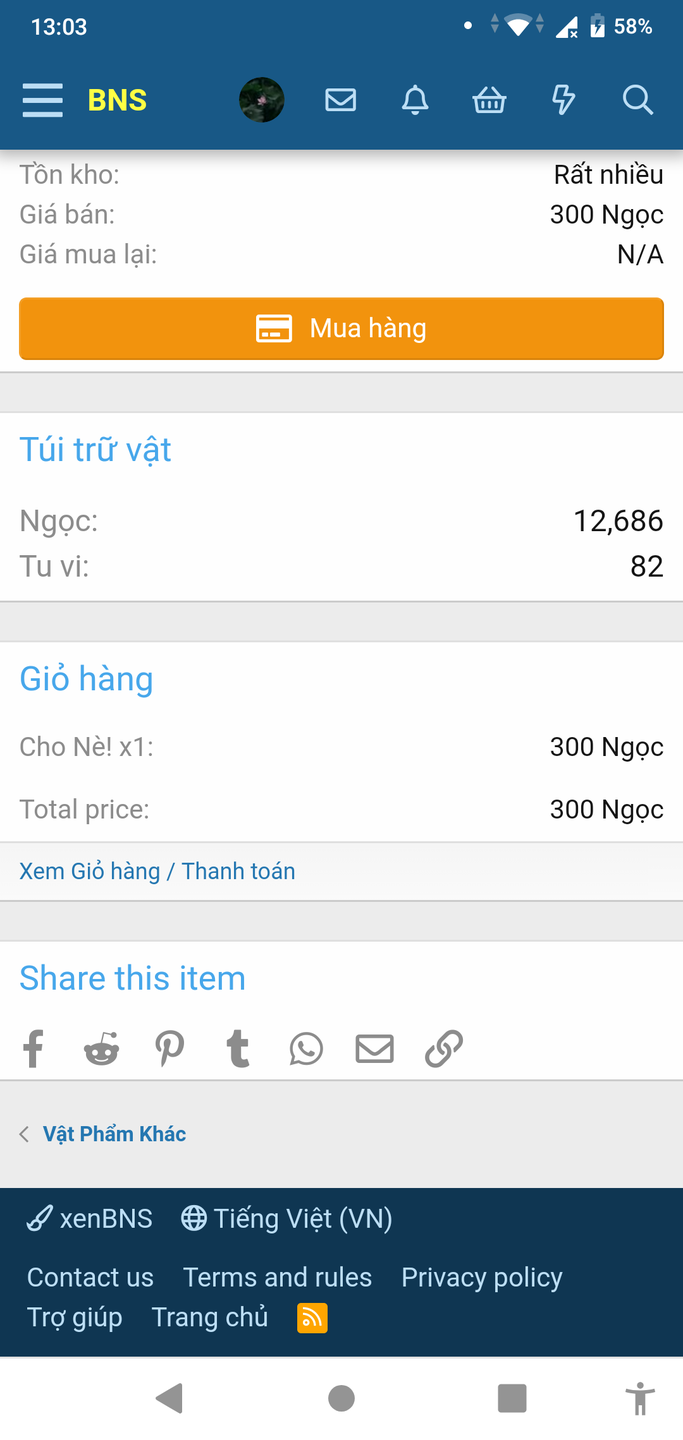Open the hamburger navigation menu
This screenshot has width=683, height=1440.
point(42,100)
